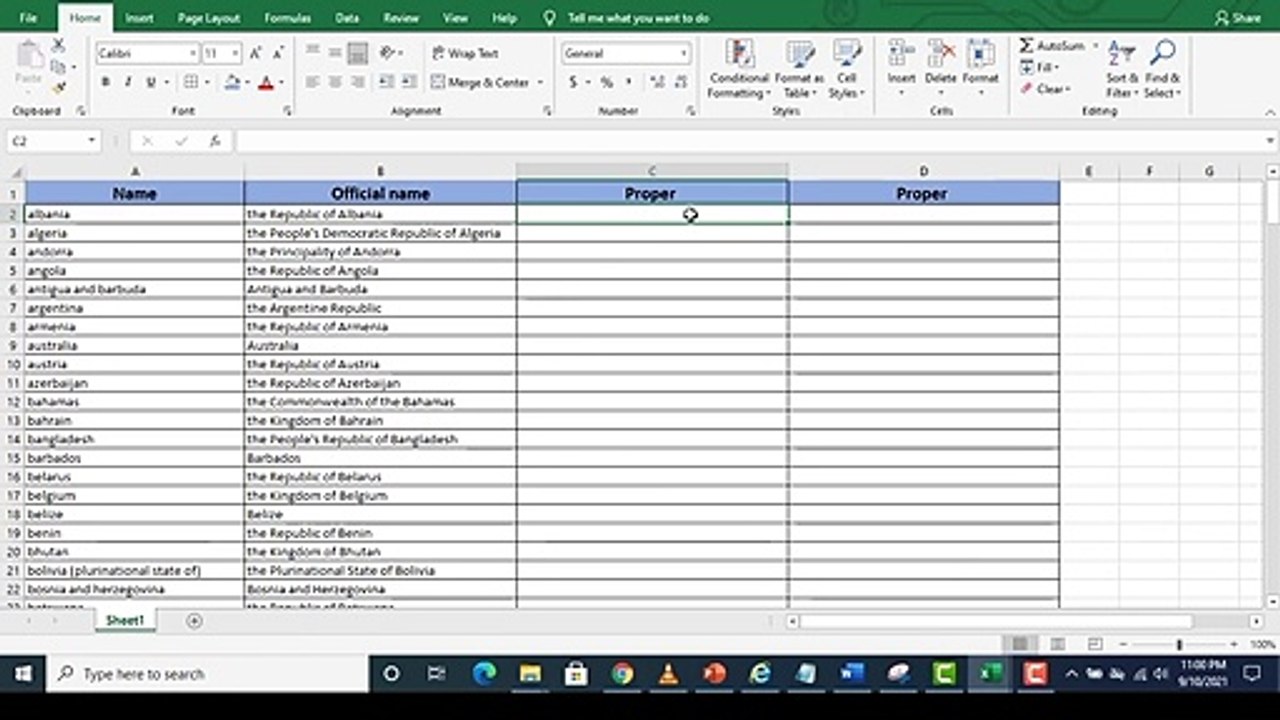
Task: Open the Font Color dropdown arrow
Action: [x=281, y=82]
